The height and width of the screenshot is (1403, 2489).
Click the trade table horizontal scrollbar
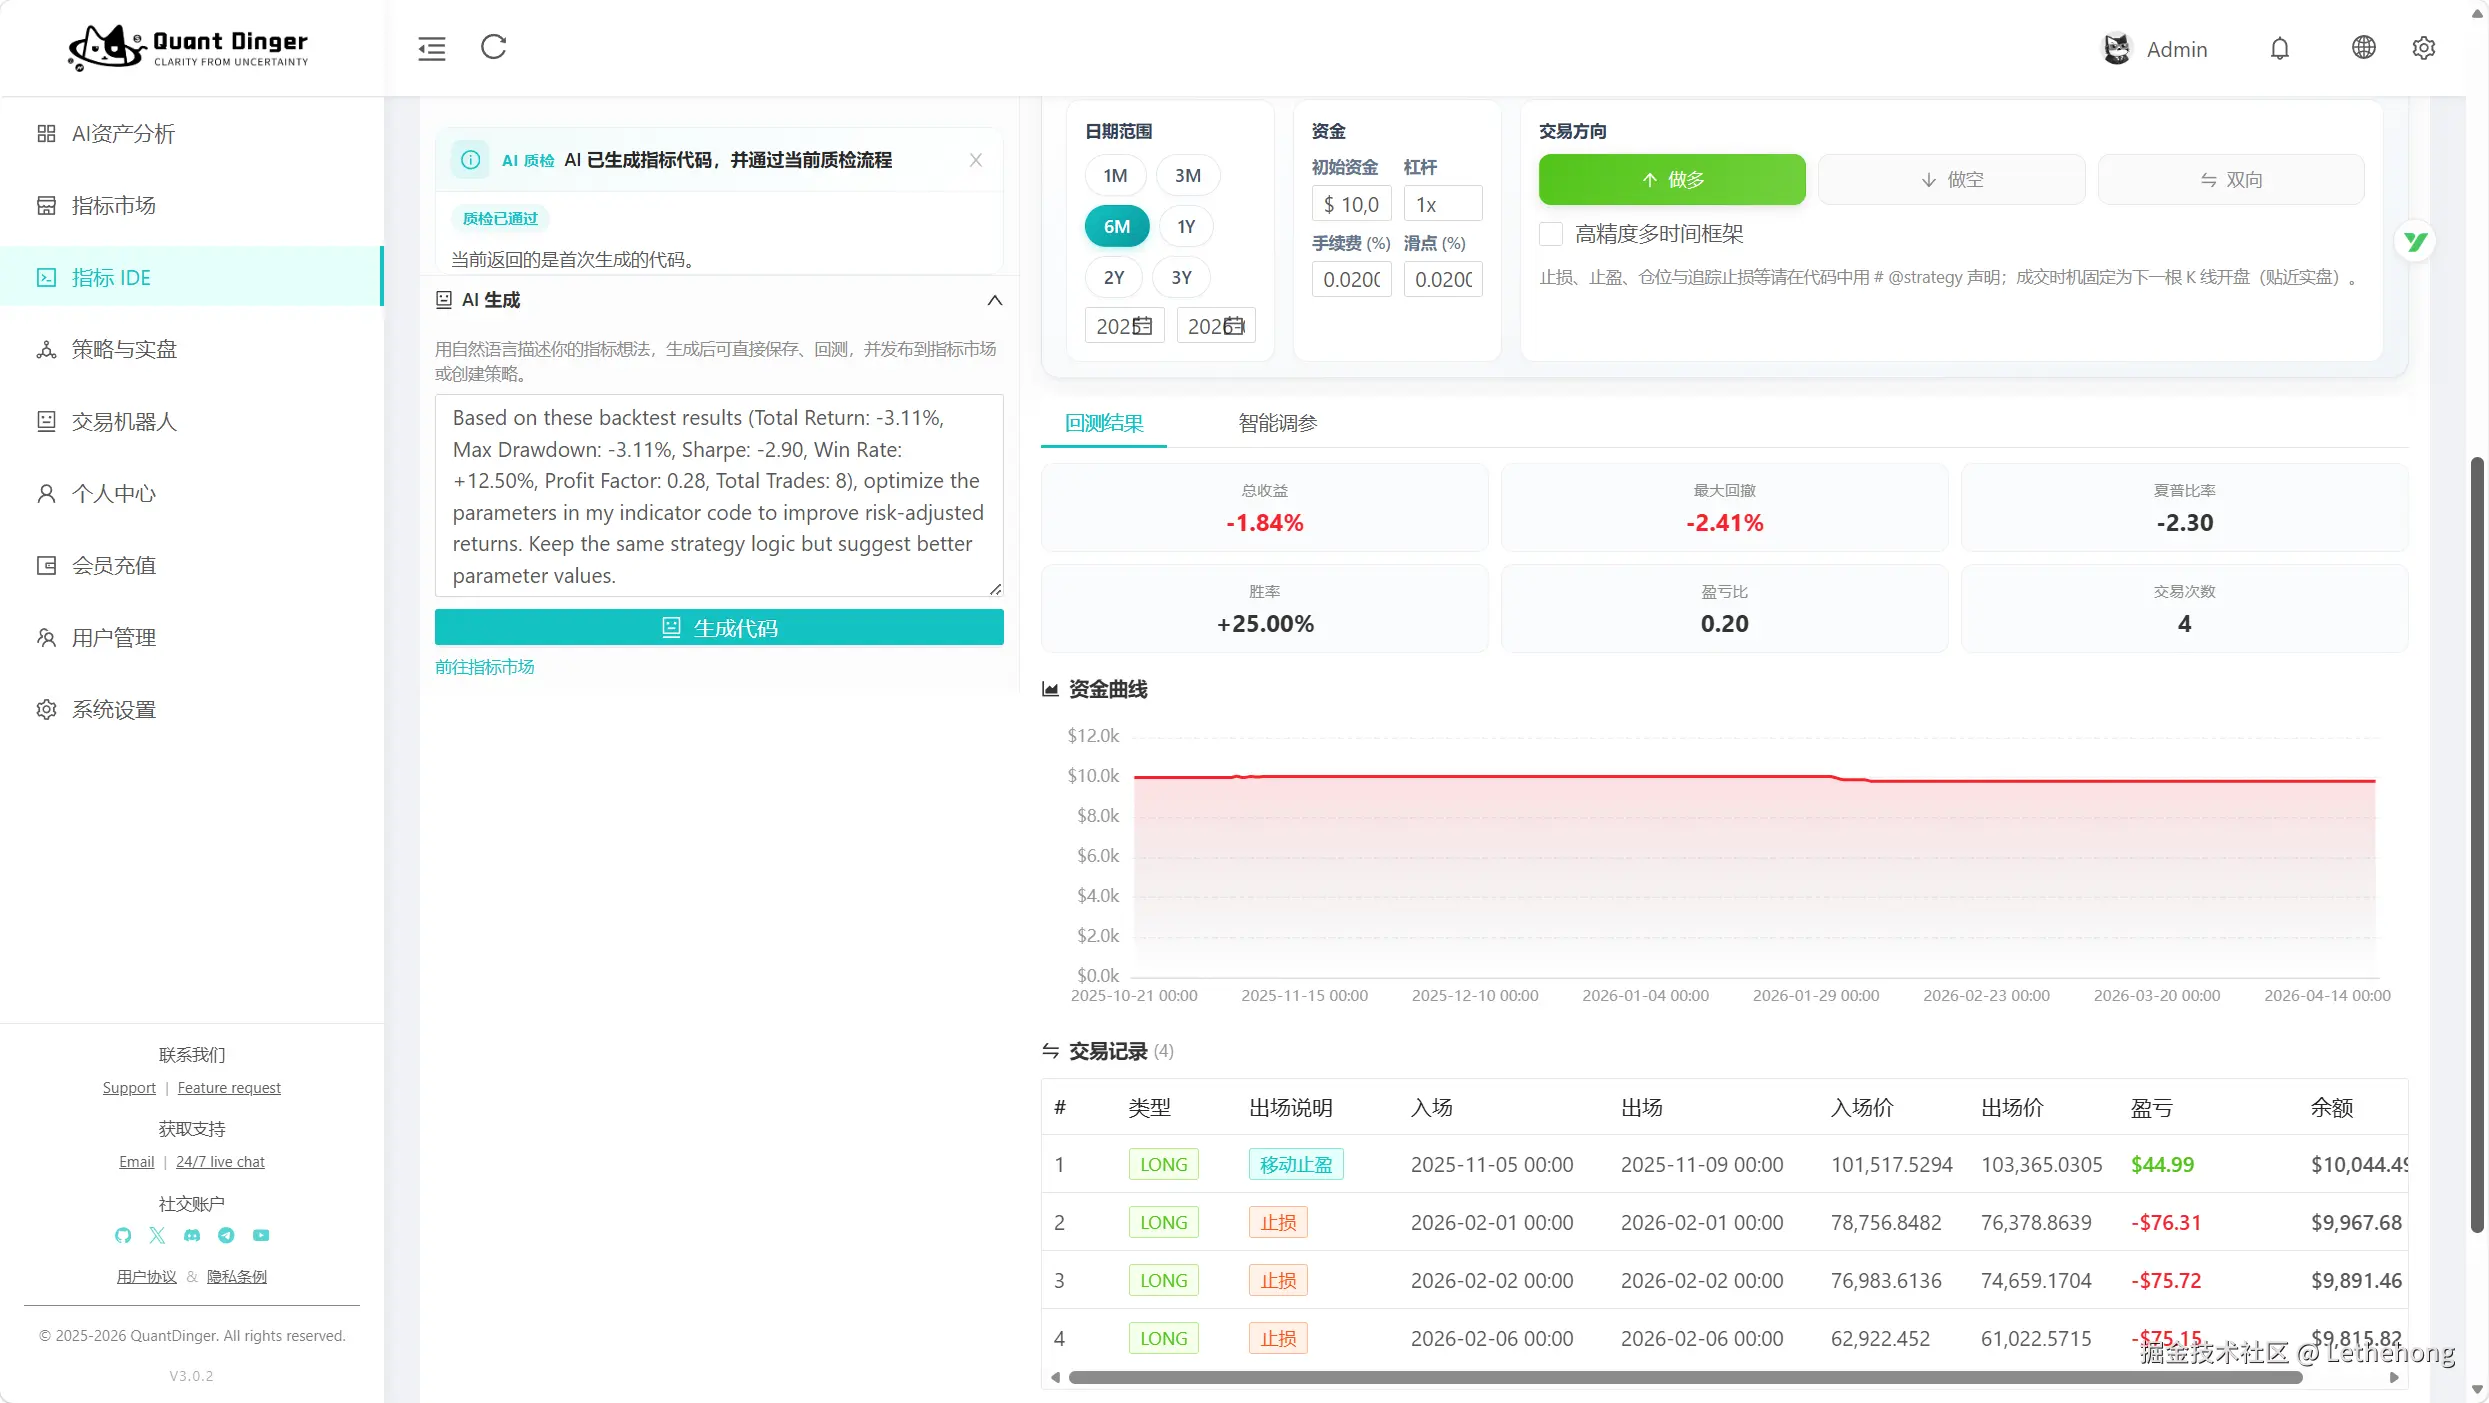1685,1377
